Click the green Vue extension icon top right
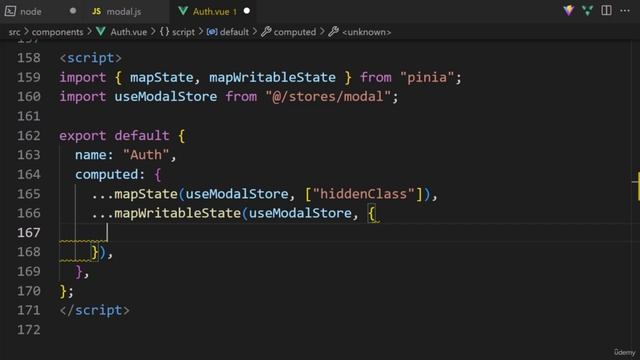 [587, 11]
